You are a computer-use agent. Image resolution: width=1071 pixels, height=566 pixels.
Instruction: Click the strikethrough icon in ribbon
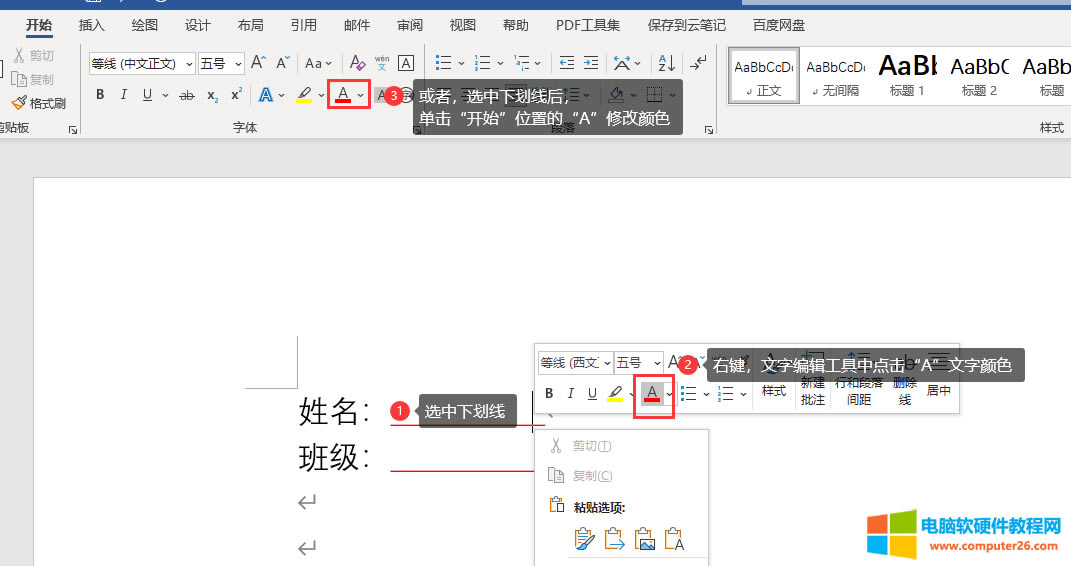pyautogui.click(x=186, y=95)
